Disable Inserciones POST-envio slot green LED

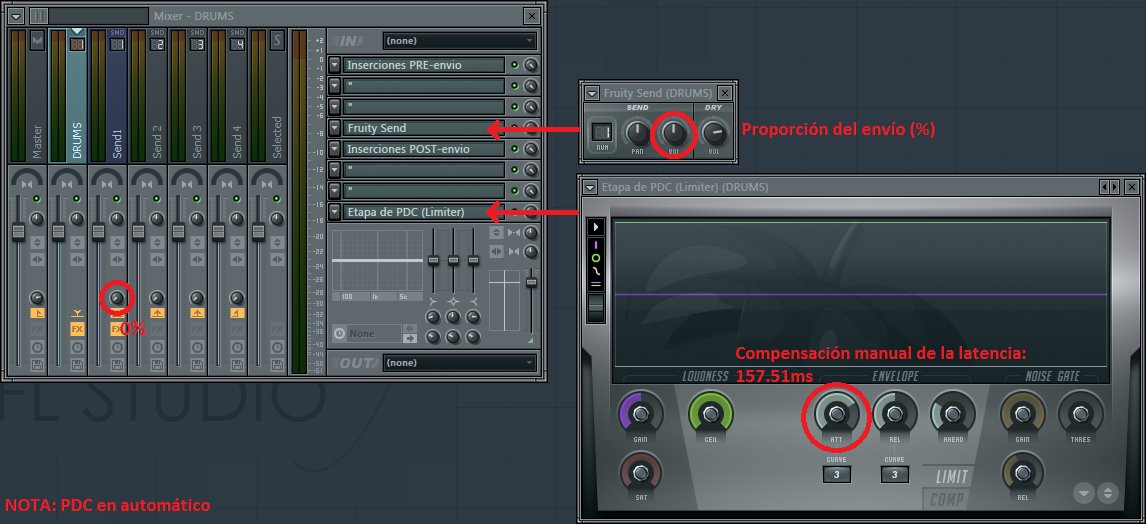tap(515, 149)
